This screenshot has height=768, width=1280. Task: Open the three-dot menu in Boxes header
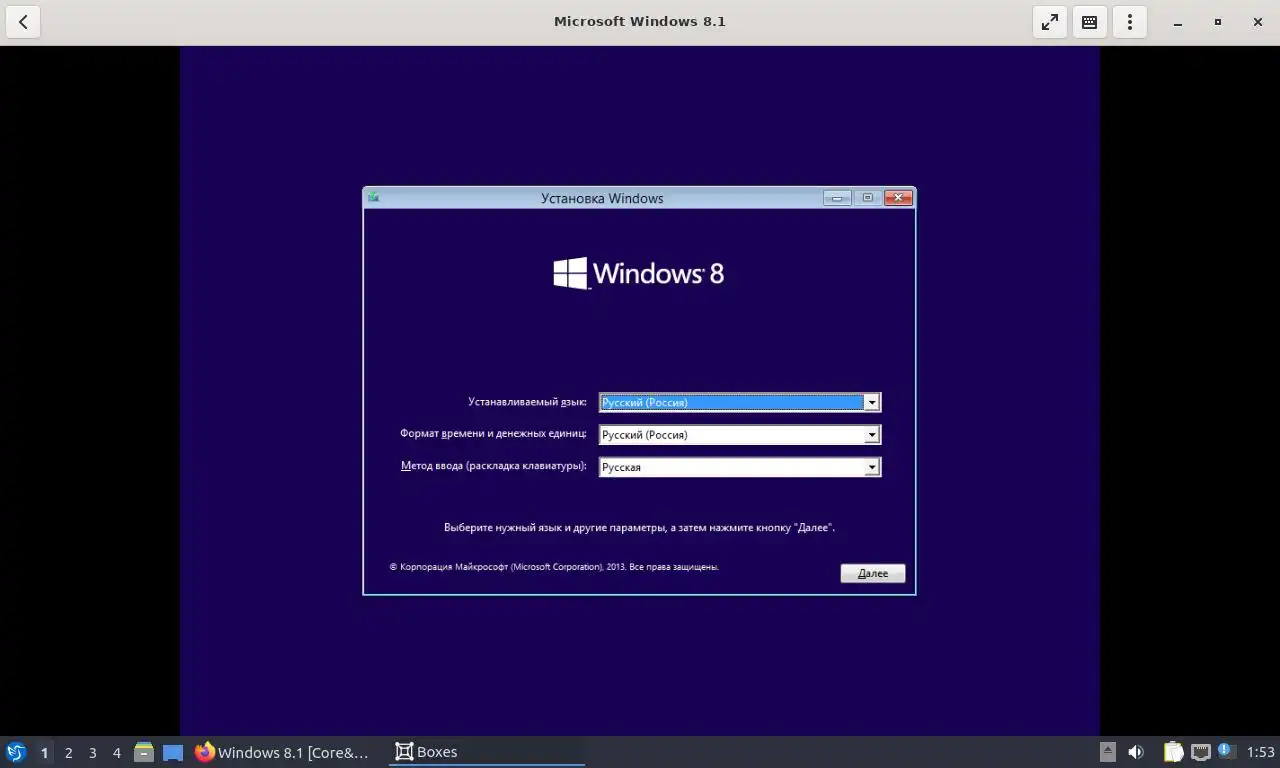(1130, 22)
